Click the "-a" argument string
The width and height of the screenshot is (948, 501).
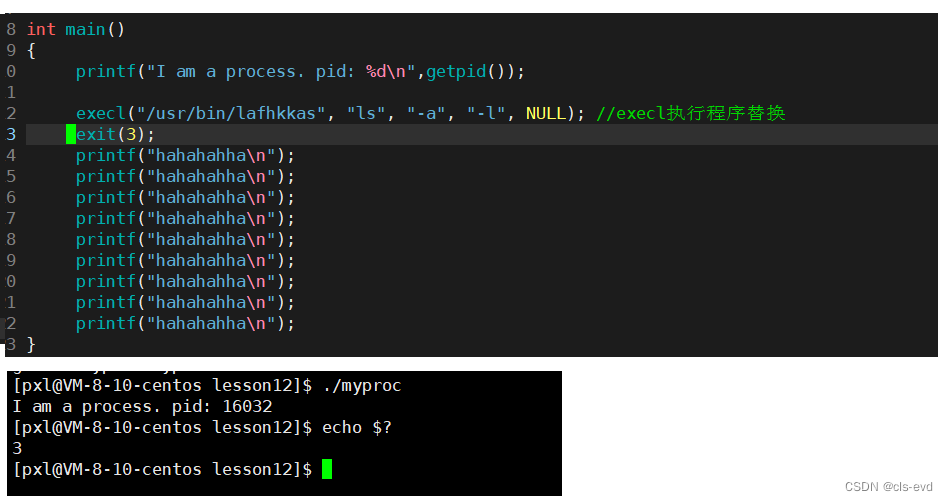tap(426, 114)
